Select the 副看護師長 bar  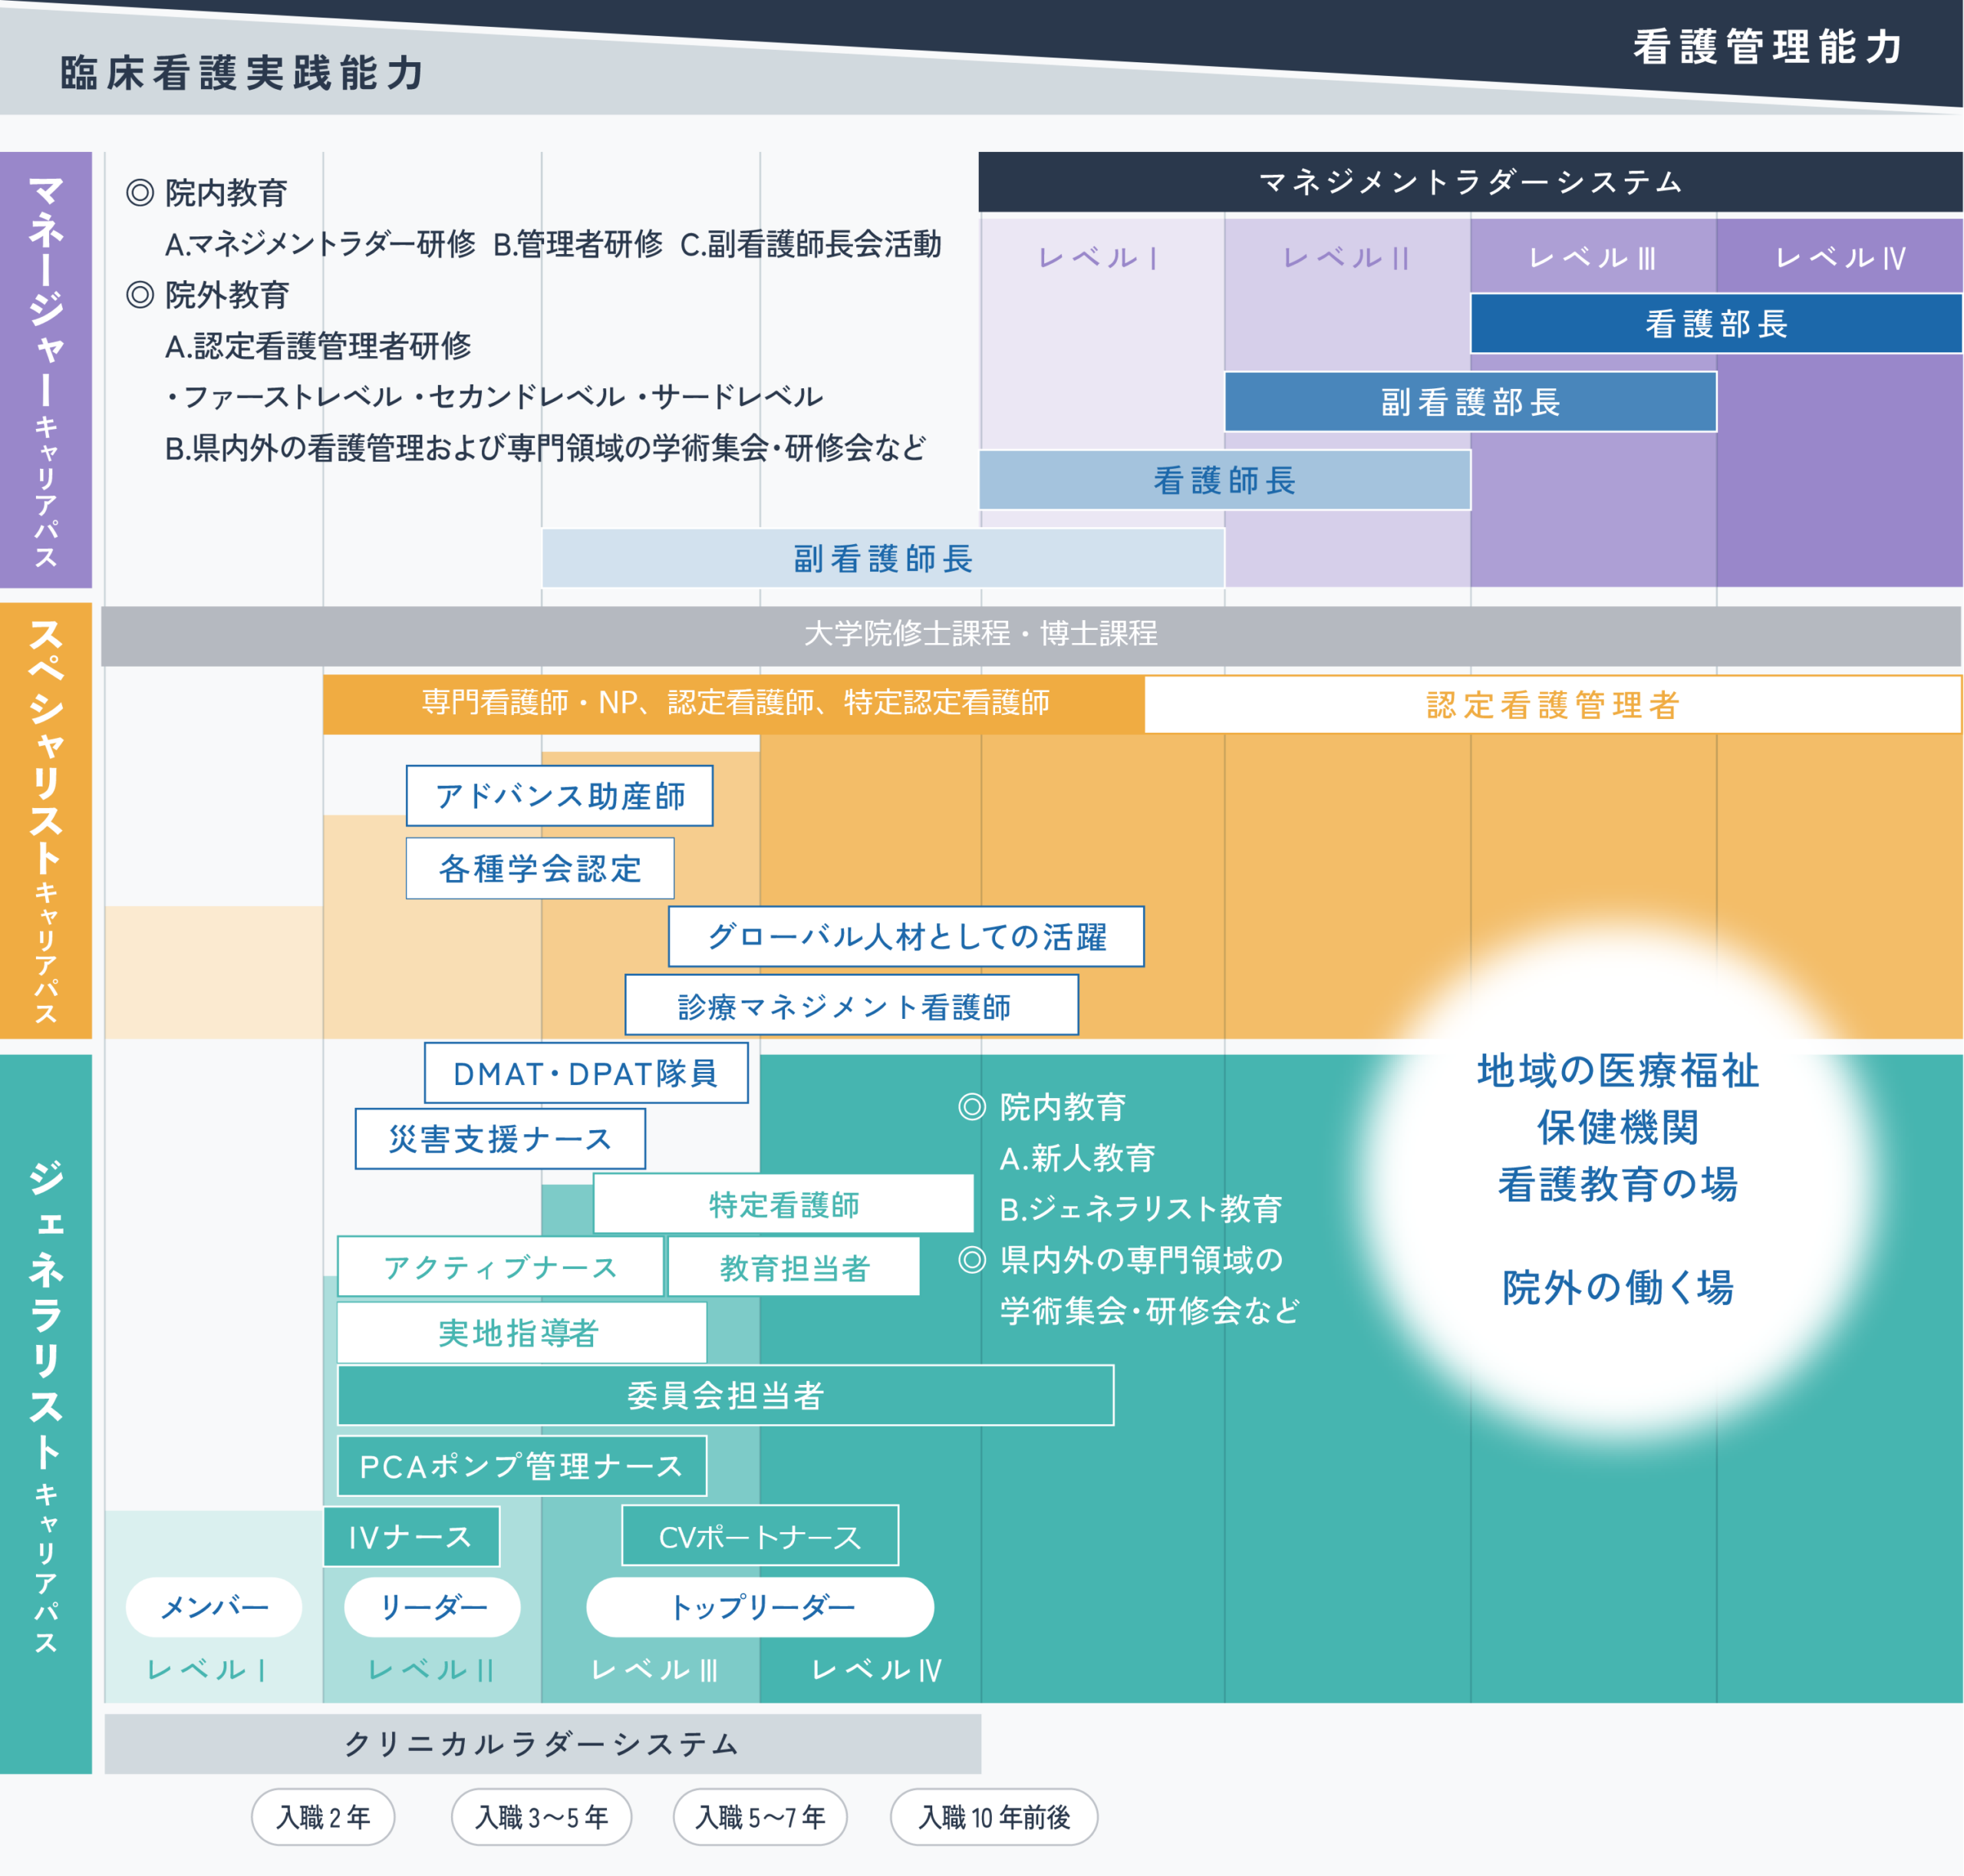882,558
